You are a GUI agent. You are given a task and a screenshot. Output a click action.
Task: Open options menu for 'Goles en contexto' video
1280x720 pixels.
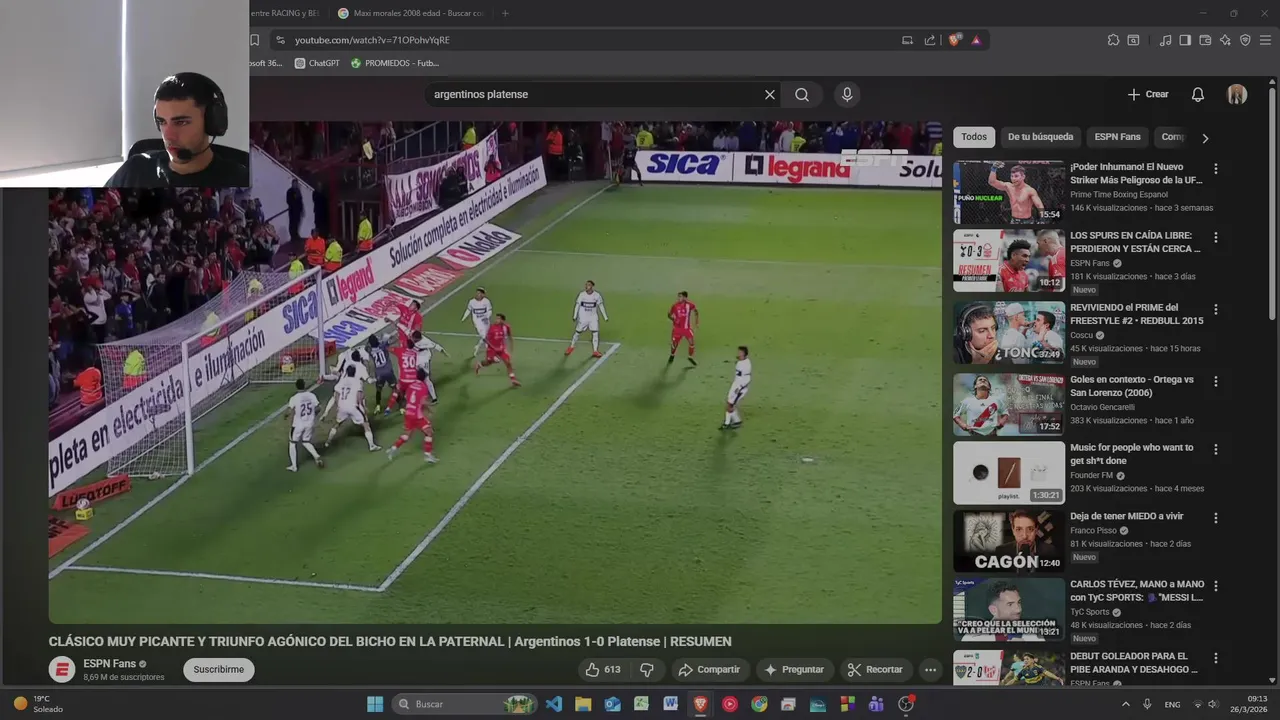tap(1216, 382)
